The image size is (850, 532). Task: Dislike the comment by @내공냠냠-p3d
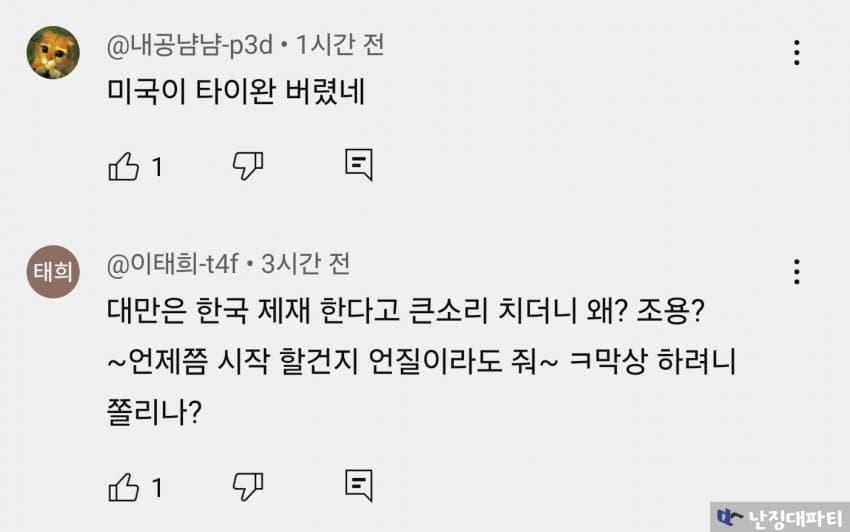247,166
